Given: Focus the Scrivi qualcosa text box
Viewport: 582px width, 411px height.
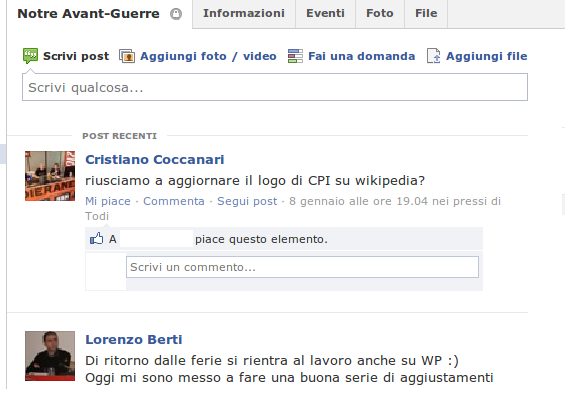Looking at the screenshot, I should click(x=275, y=87).
